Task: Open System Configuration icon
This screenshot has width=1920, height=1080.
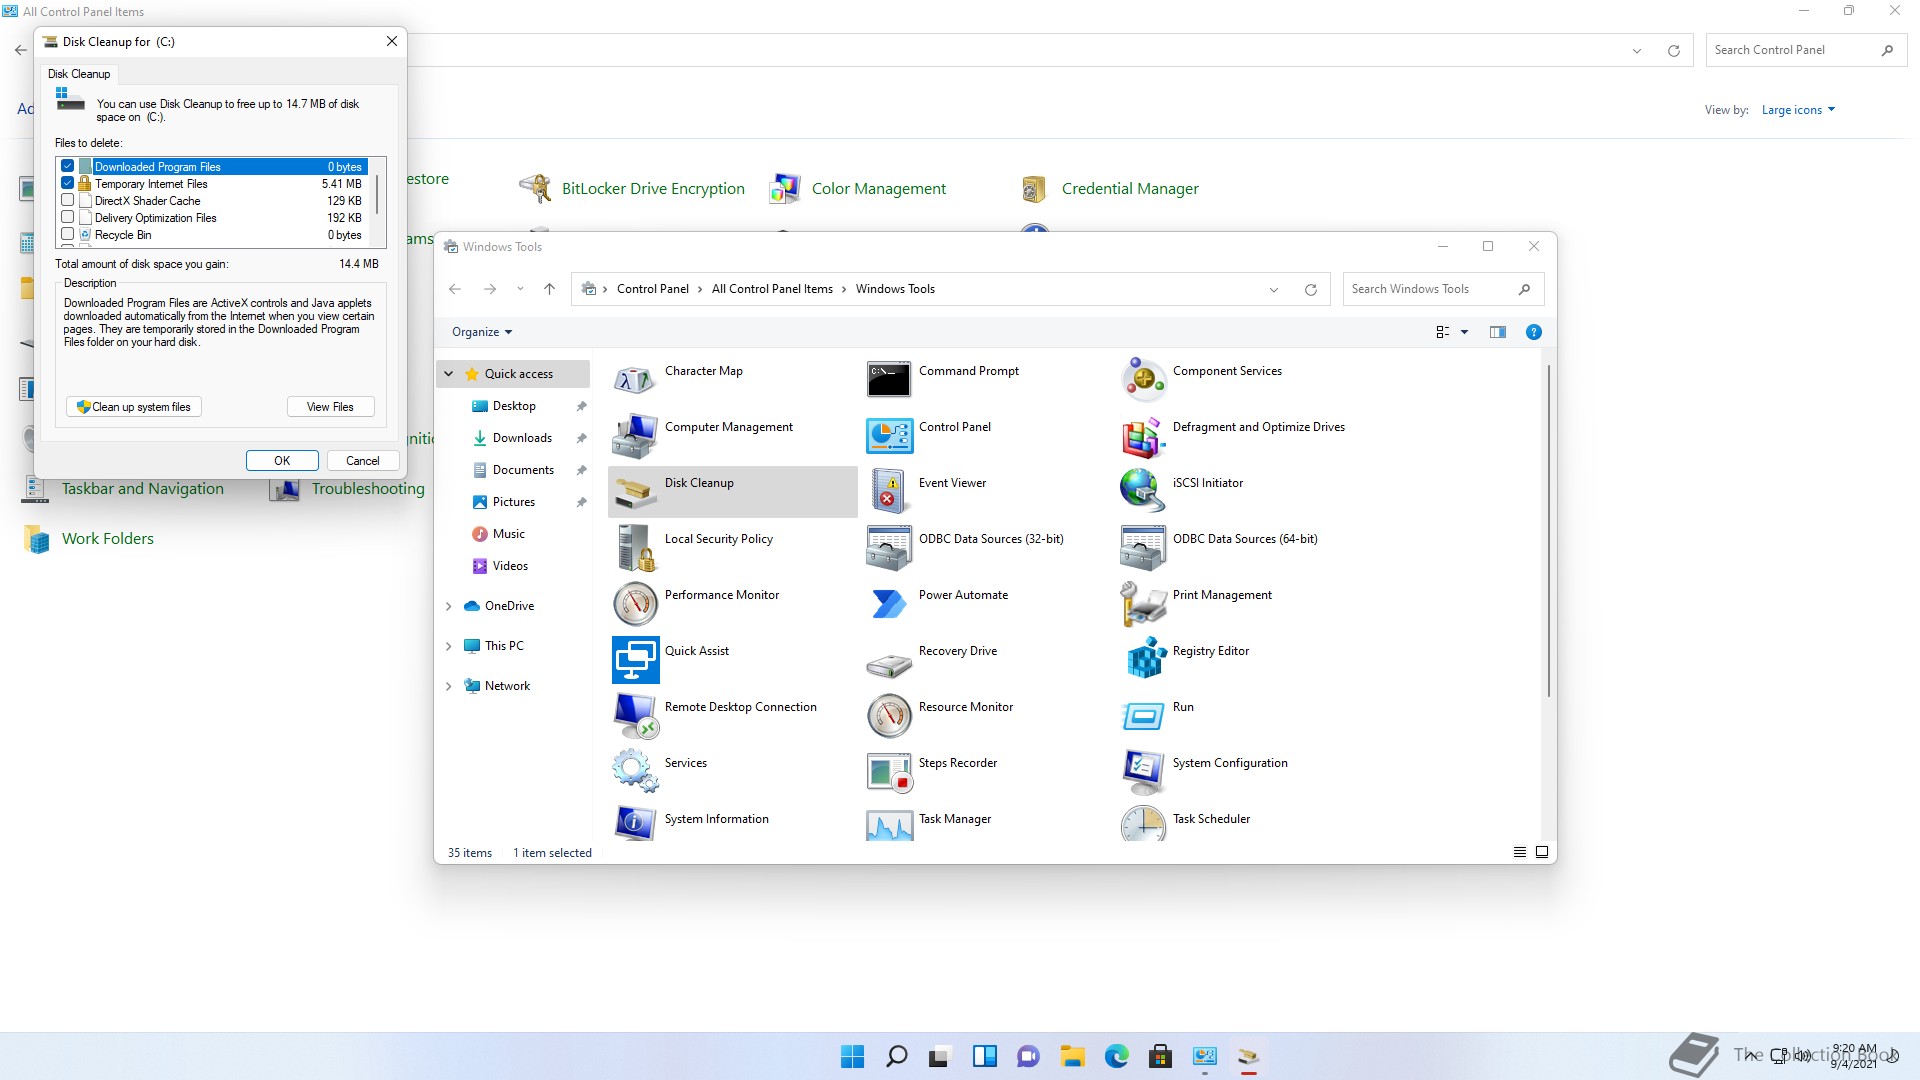Action: coord(1143,772)
